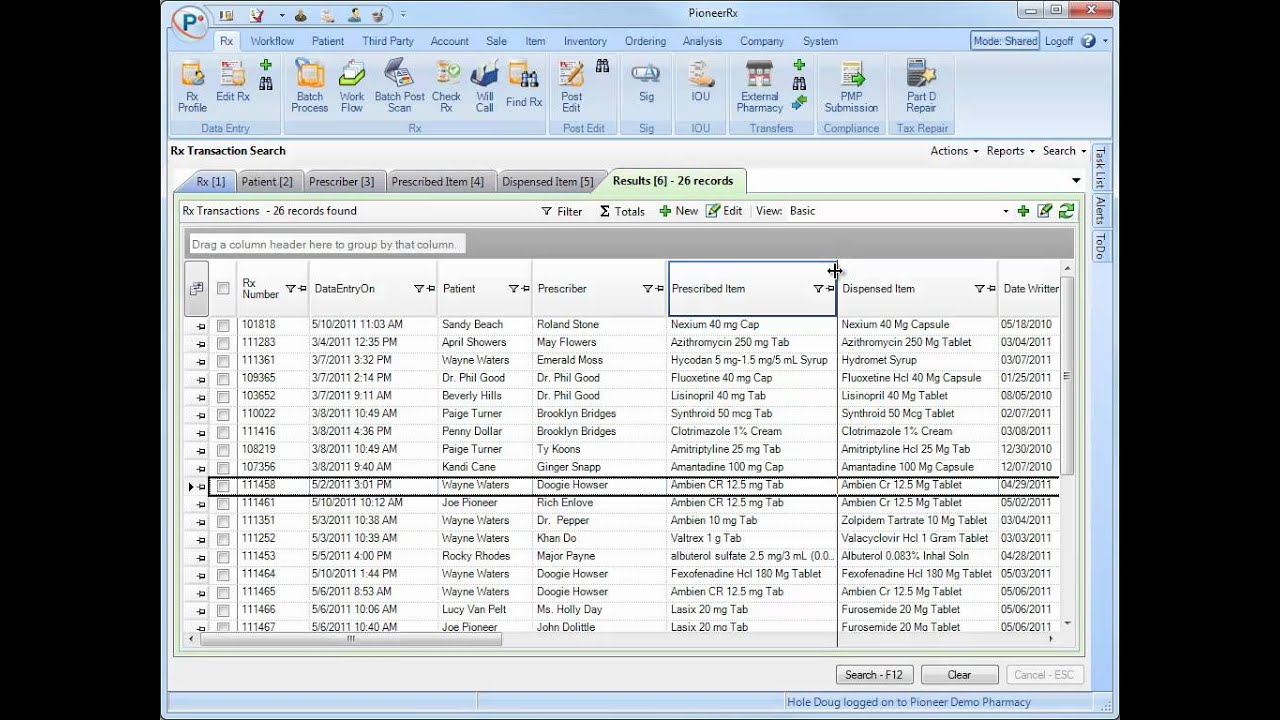Screen dimensions: 1280x720
Task: Open the Dispensed Item column filter
Action: tap(979, 289)
